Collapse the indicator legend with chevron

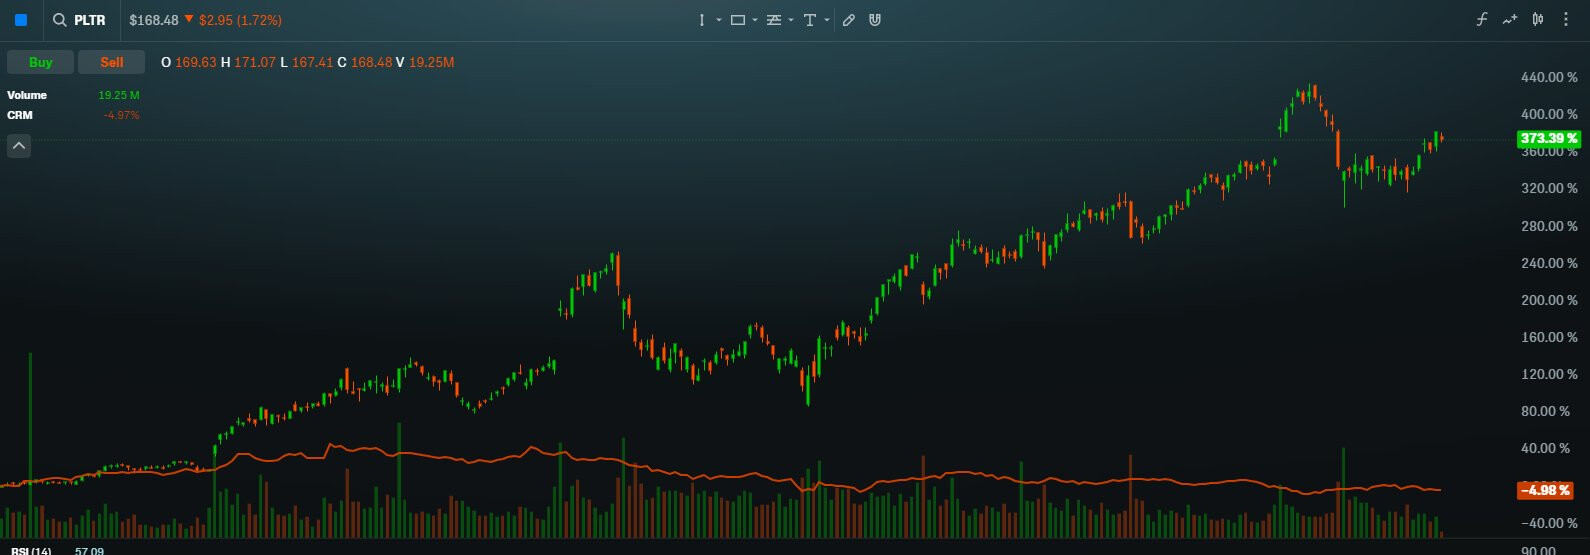(x=19, y=146)
